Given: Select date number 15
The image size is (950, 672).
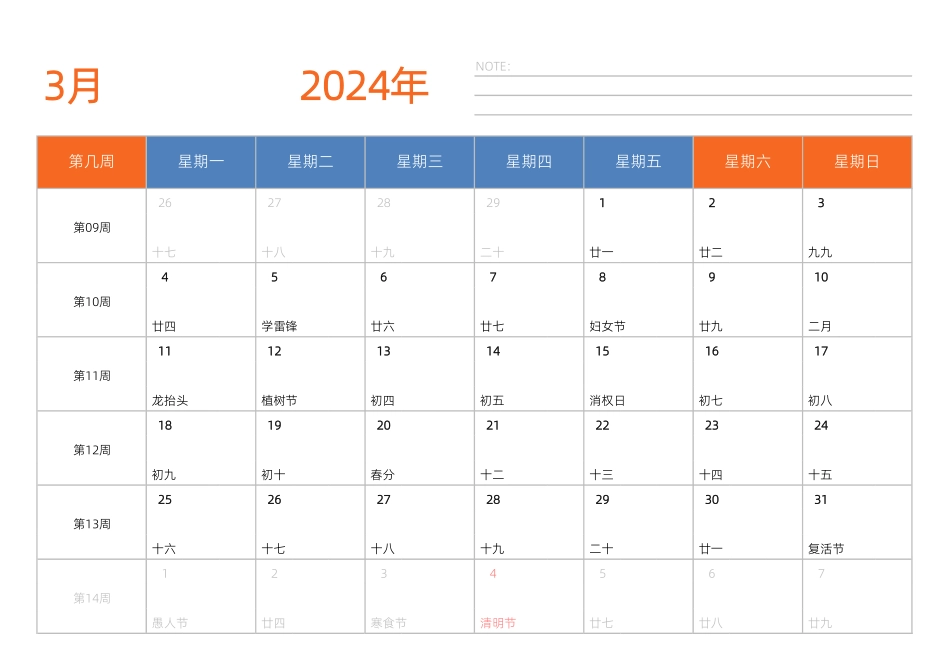Looking at the screenshot, I should click(602, 351).
